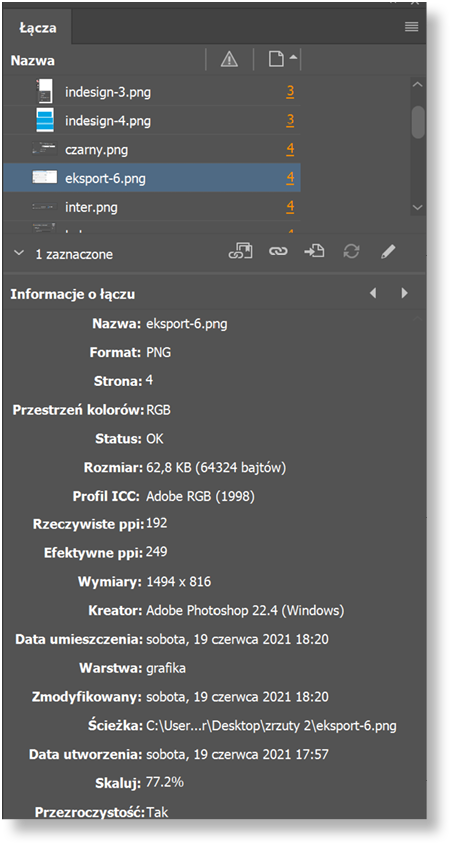Screen dimensions: 452x845
Task: Show previous link info with left arrow
Action: pos(373,293)
